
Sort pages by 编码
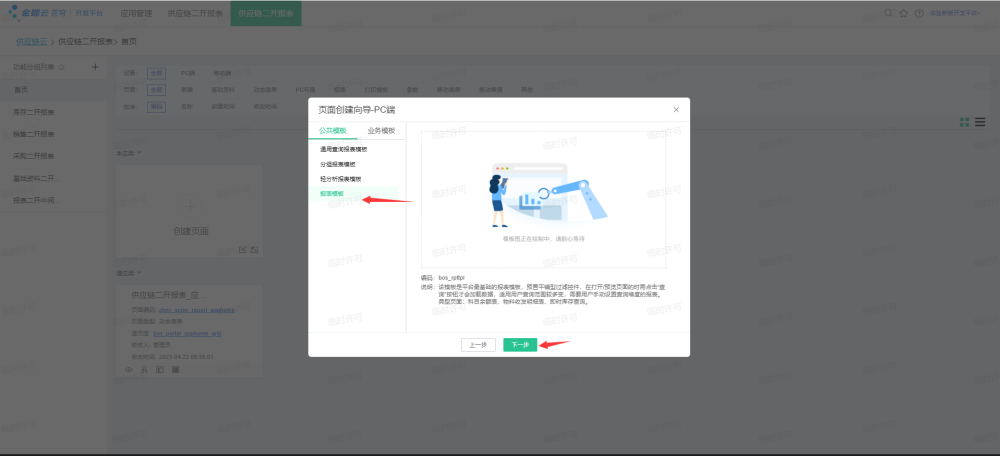[x=156, y=107]
